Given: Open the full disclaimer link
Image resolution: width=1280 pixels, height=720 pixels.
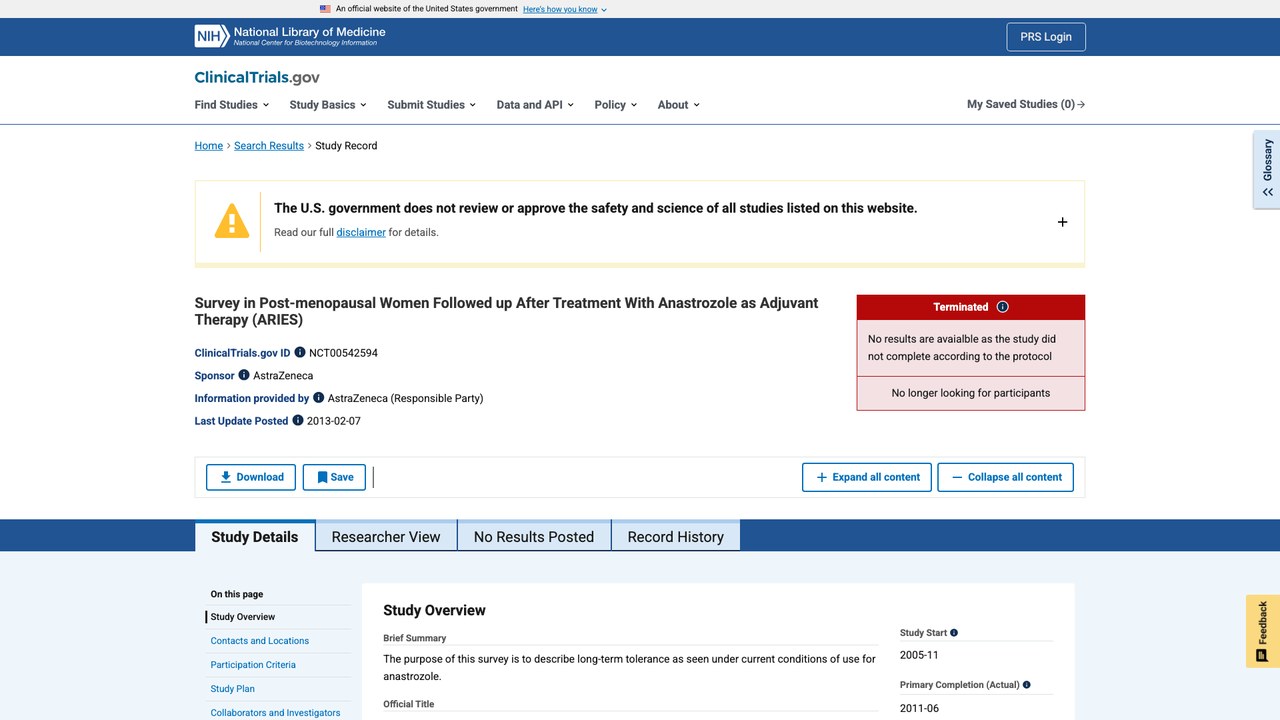Looking at the screenshot, I should pyautogui.click(x=361, y=232).
